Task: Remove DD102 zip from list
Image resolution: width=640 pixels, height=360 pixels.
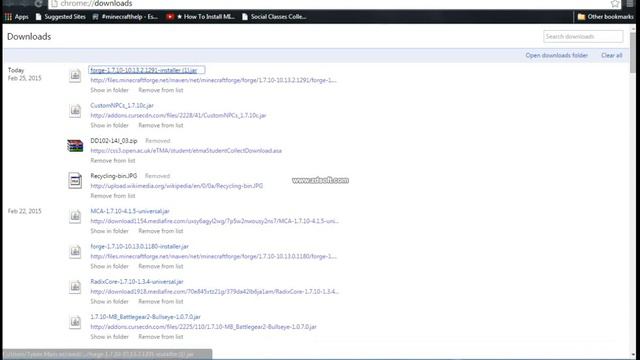Action: [113, 160]
